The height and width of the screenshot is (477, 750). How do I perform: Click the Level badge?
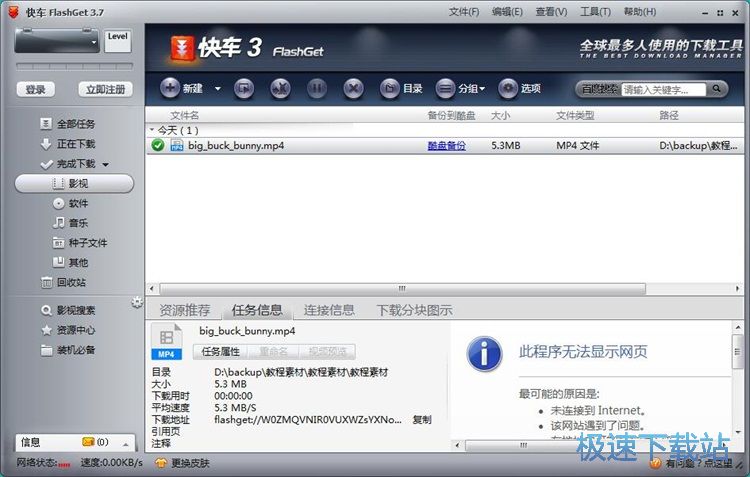tap(118, 41)
